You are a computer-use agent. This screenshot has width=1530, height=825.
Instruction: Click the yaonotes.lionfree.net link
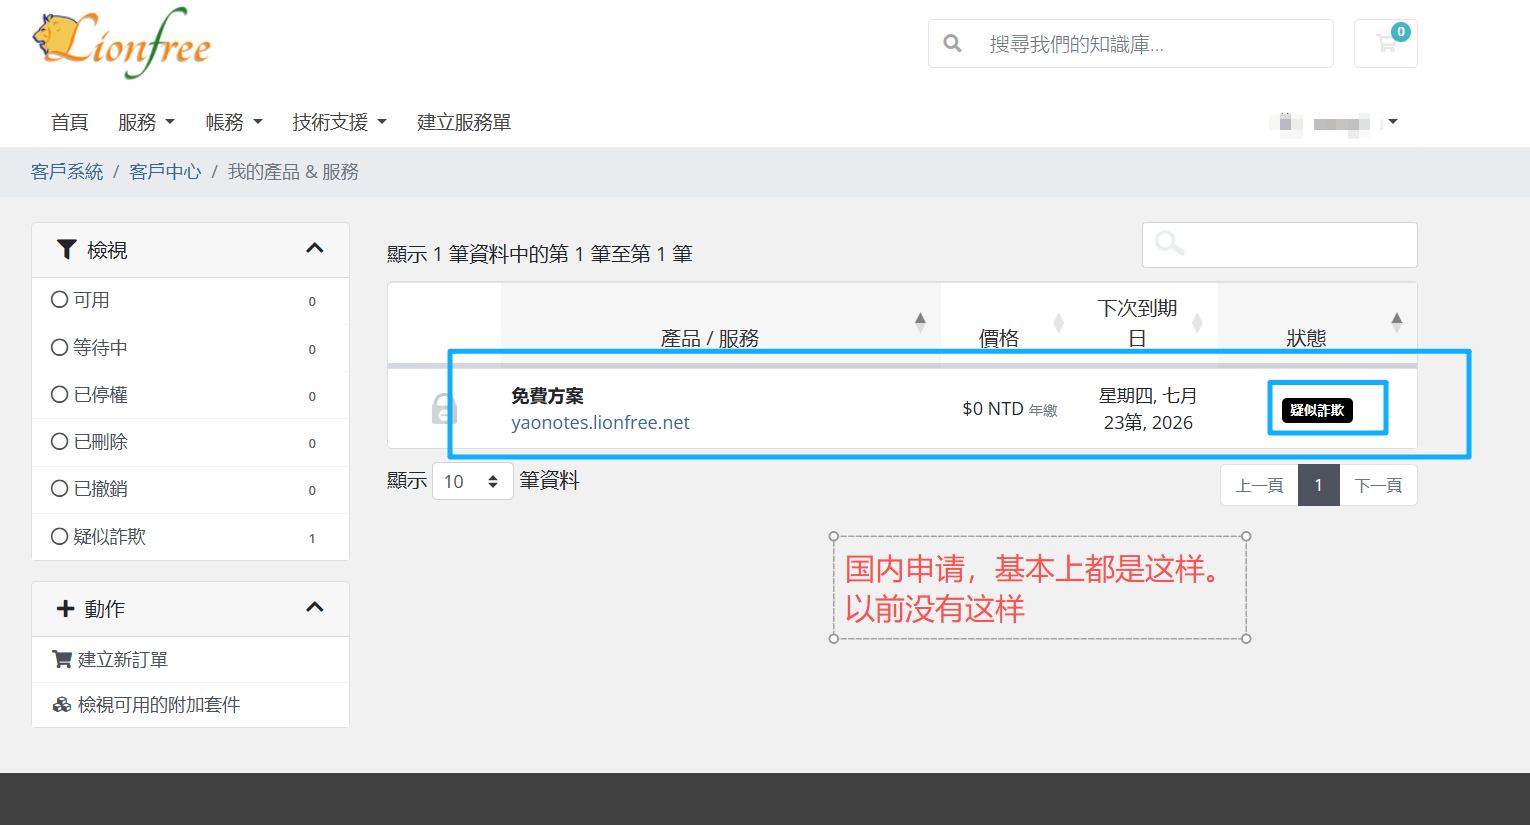tap(600, 422)
